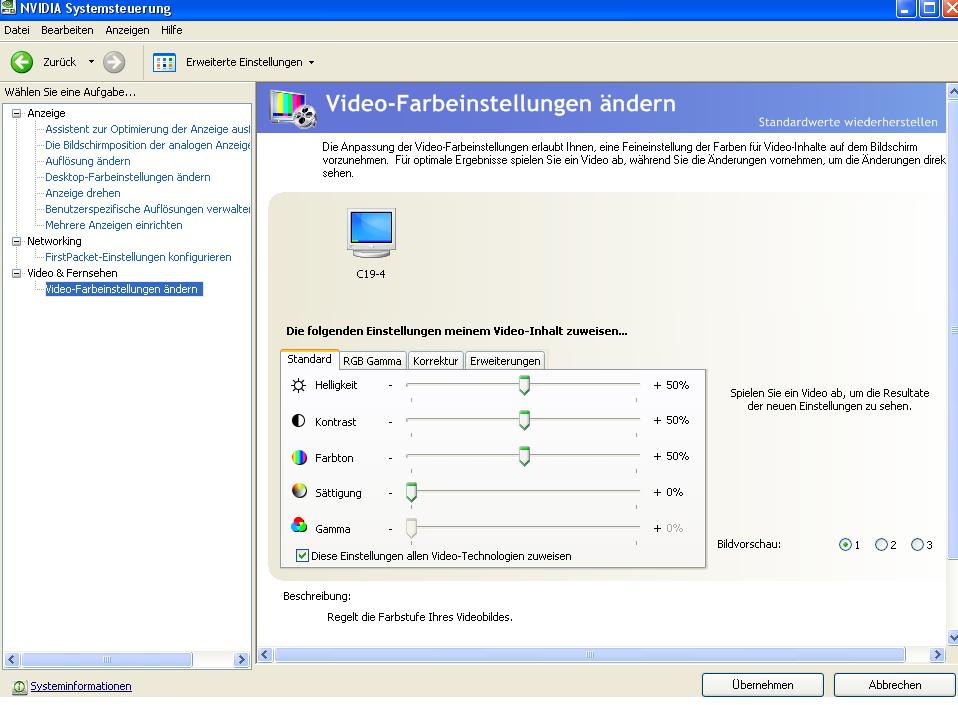Open the Erweiterte Einstellungen dropdown arrow

(x=312, y=62)
